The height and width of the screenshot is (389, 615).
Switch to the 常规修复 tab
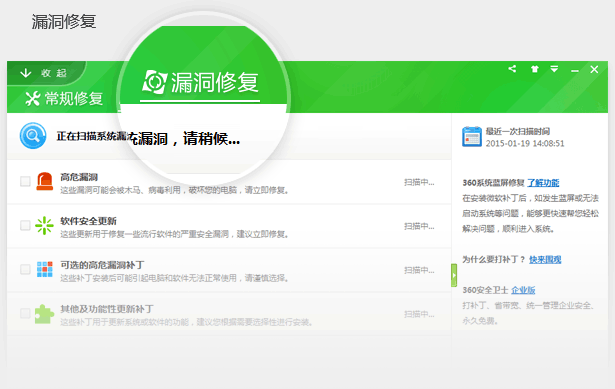tap(64, 98)
